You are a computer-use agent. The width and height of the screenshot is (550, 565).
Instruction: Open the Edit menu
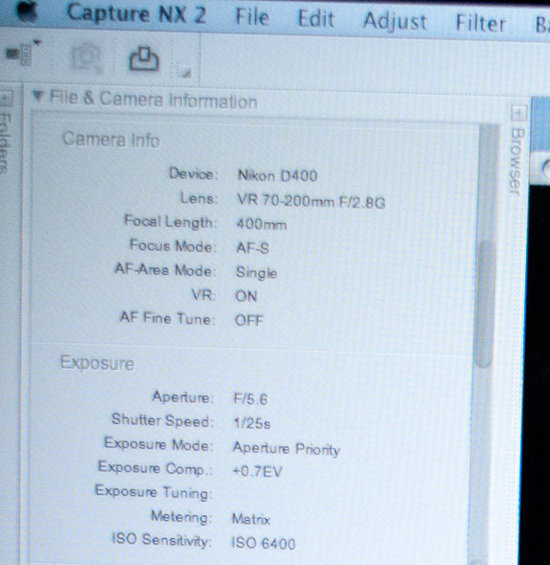coord(316,19)
